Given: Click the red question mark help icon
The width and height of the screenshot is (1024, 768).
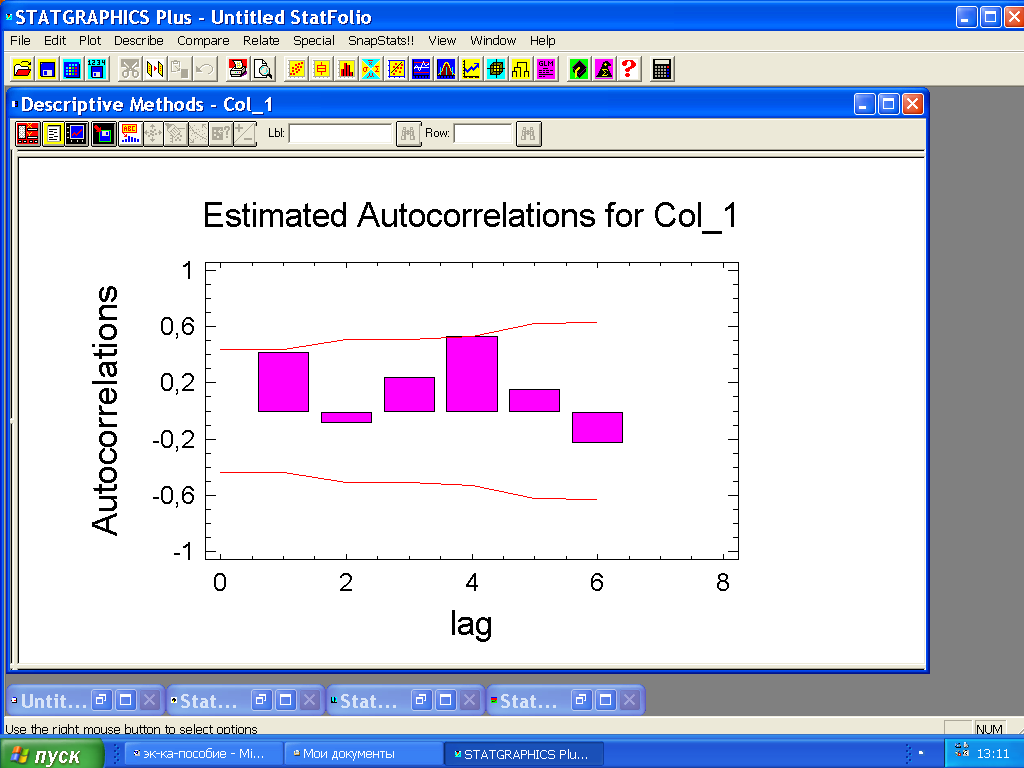Looking at the screenshot, I should click(x=628, y=69).
